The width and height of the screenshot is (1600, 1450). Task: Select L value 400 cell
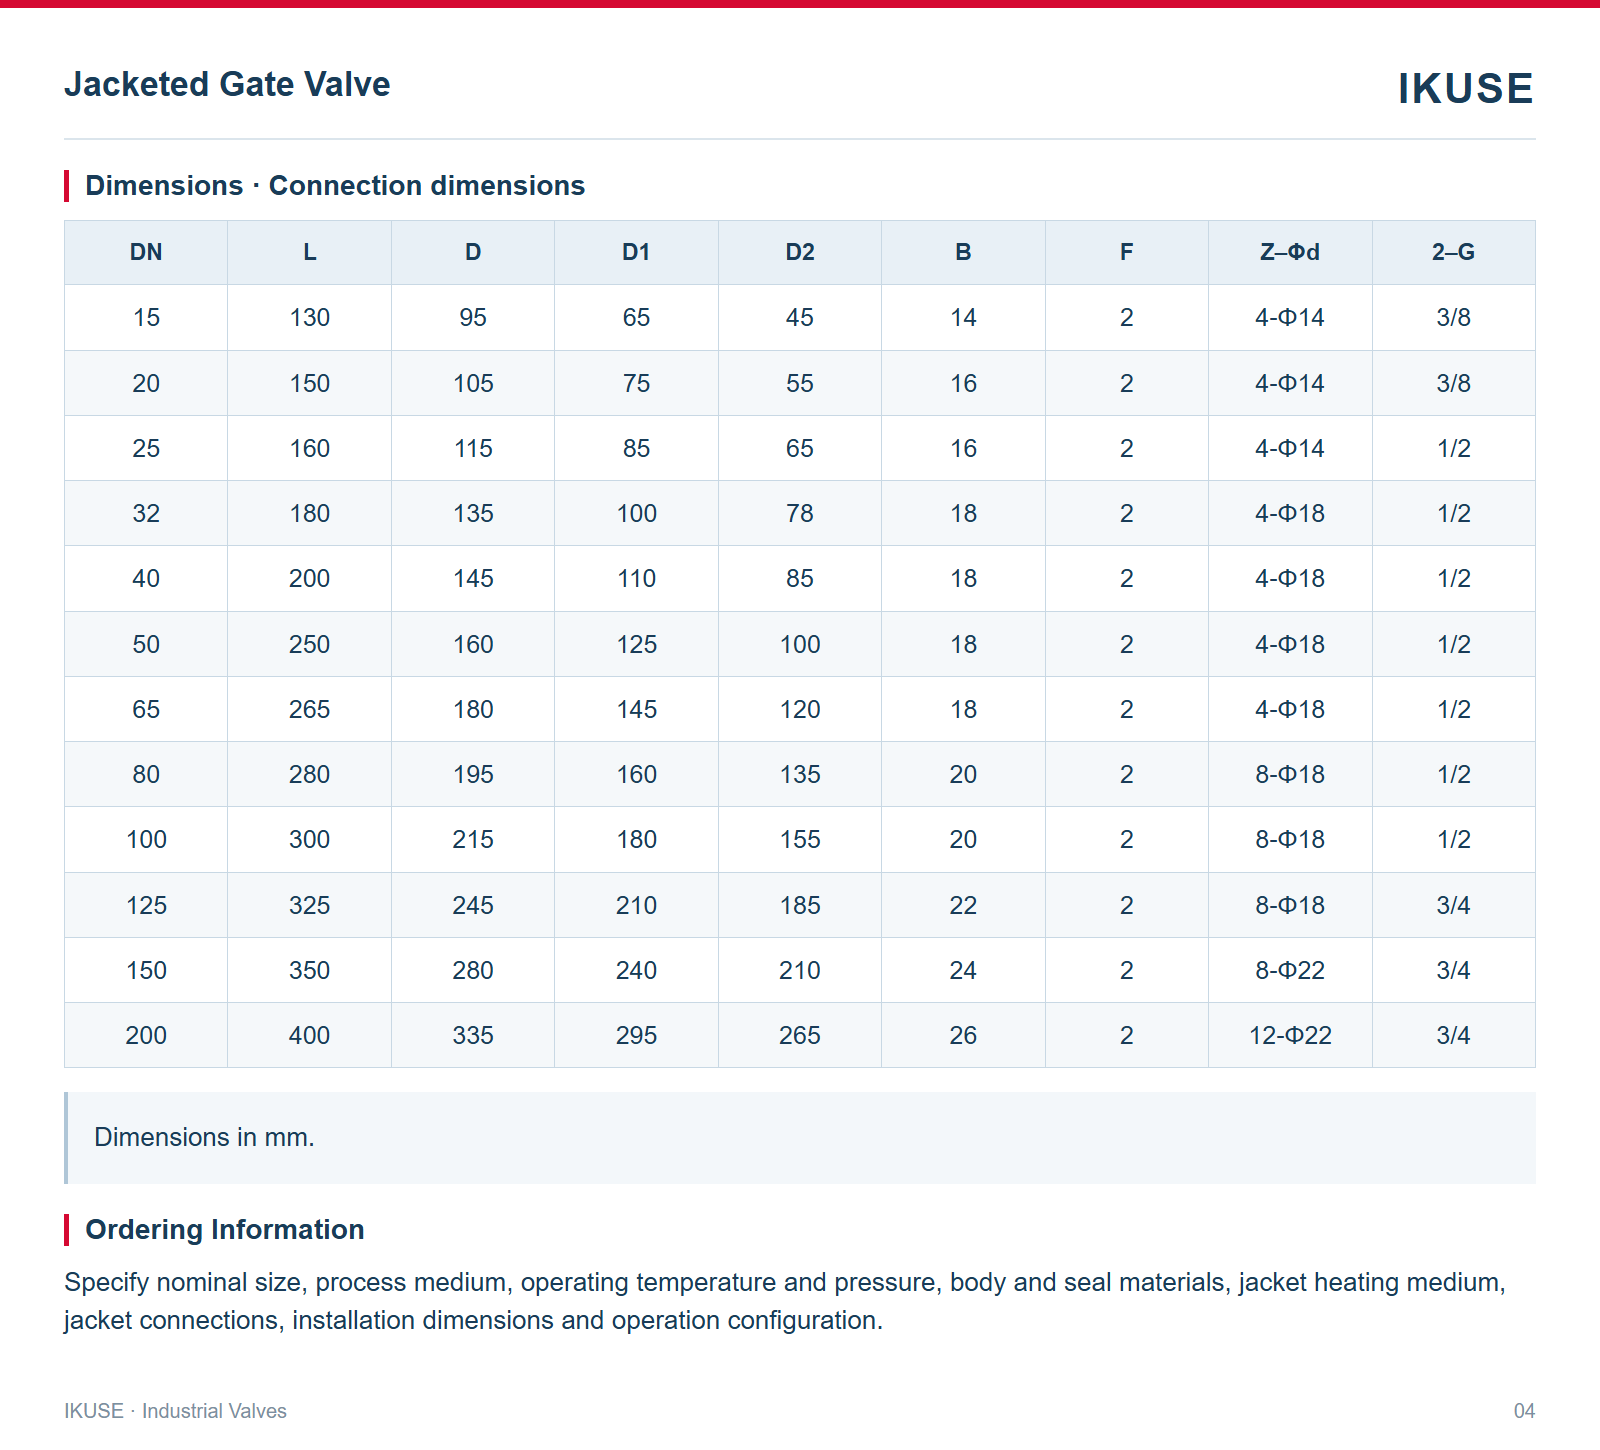pyautogui.click(x=309, y=1035)
